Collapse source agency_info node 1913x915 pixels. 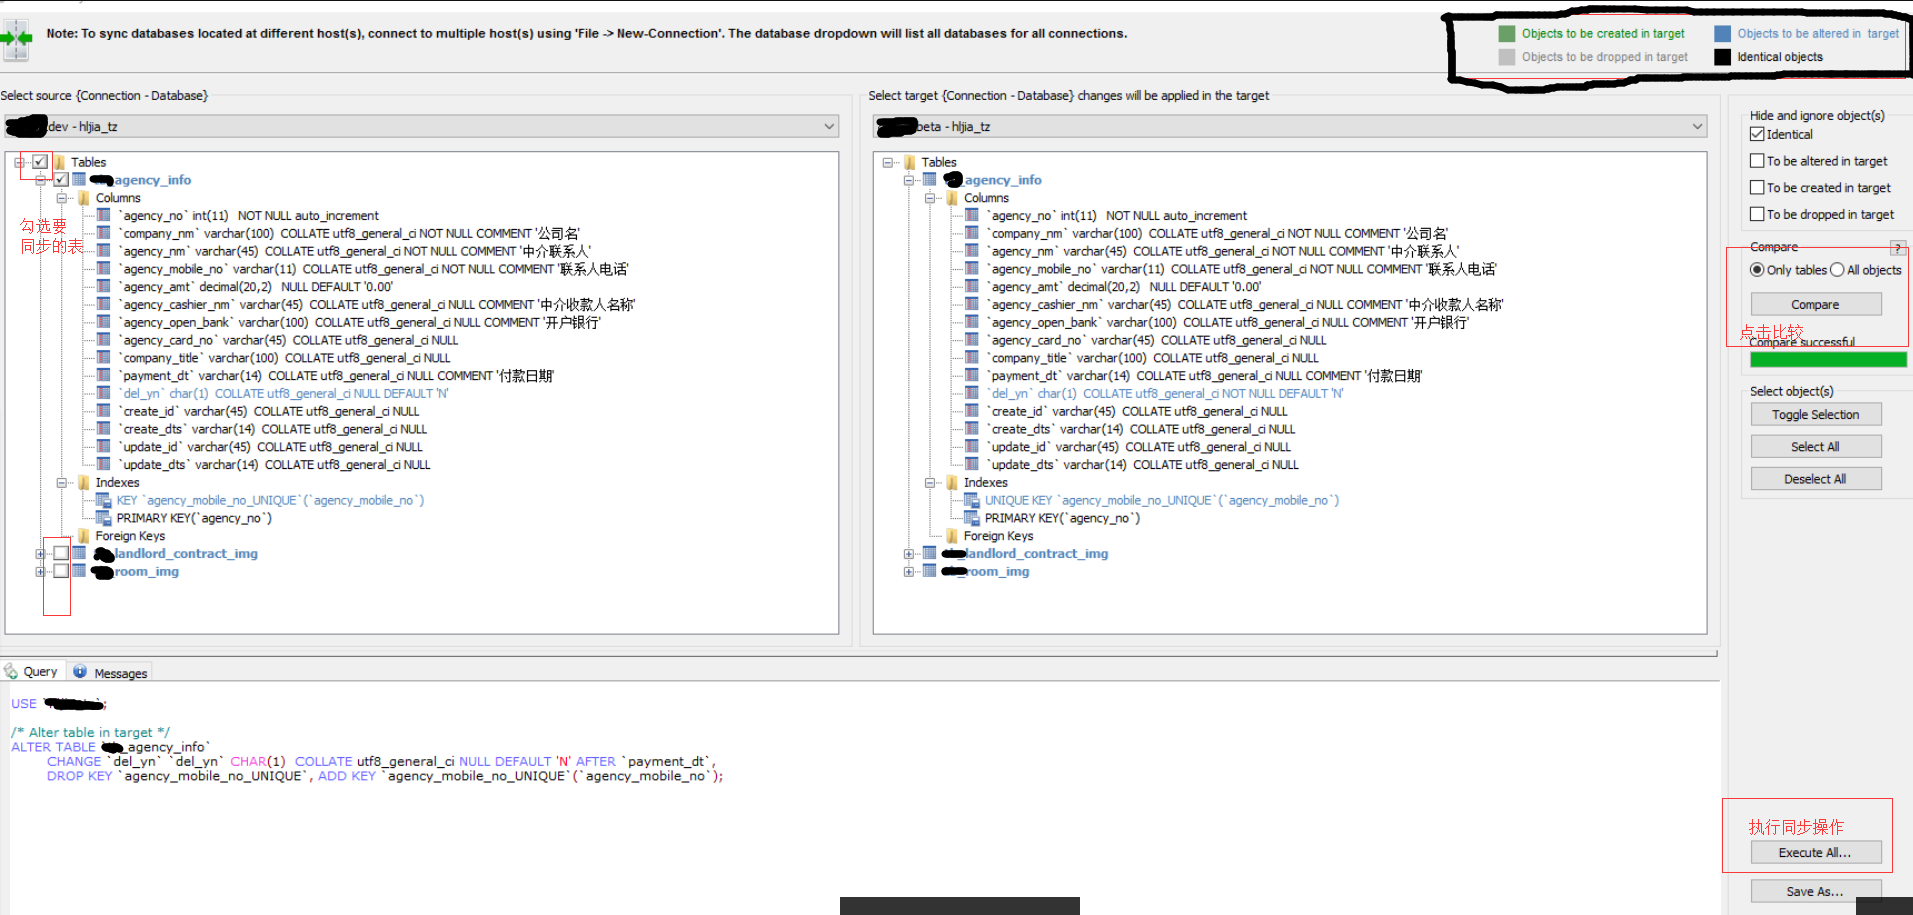coord(40,180)
